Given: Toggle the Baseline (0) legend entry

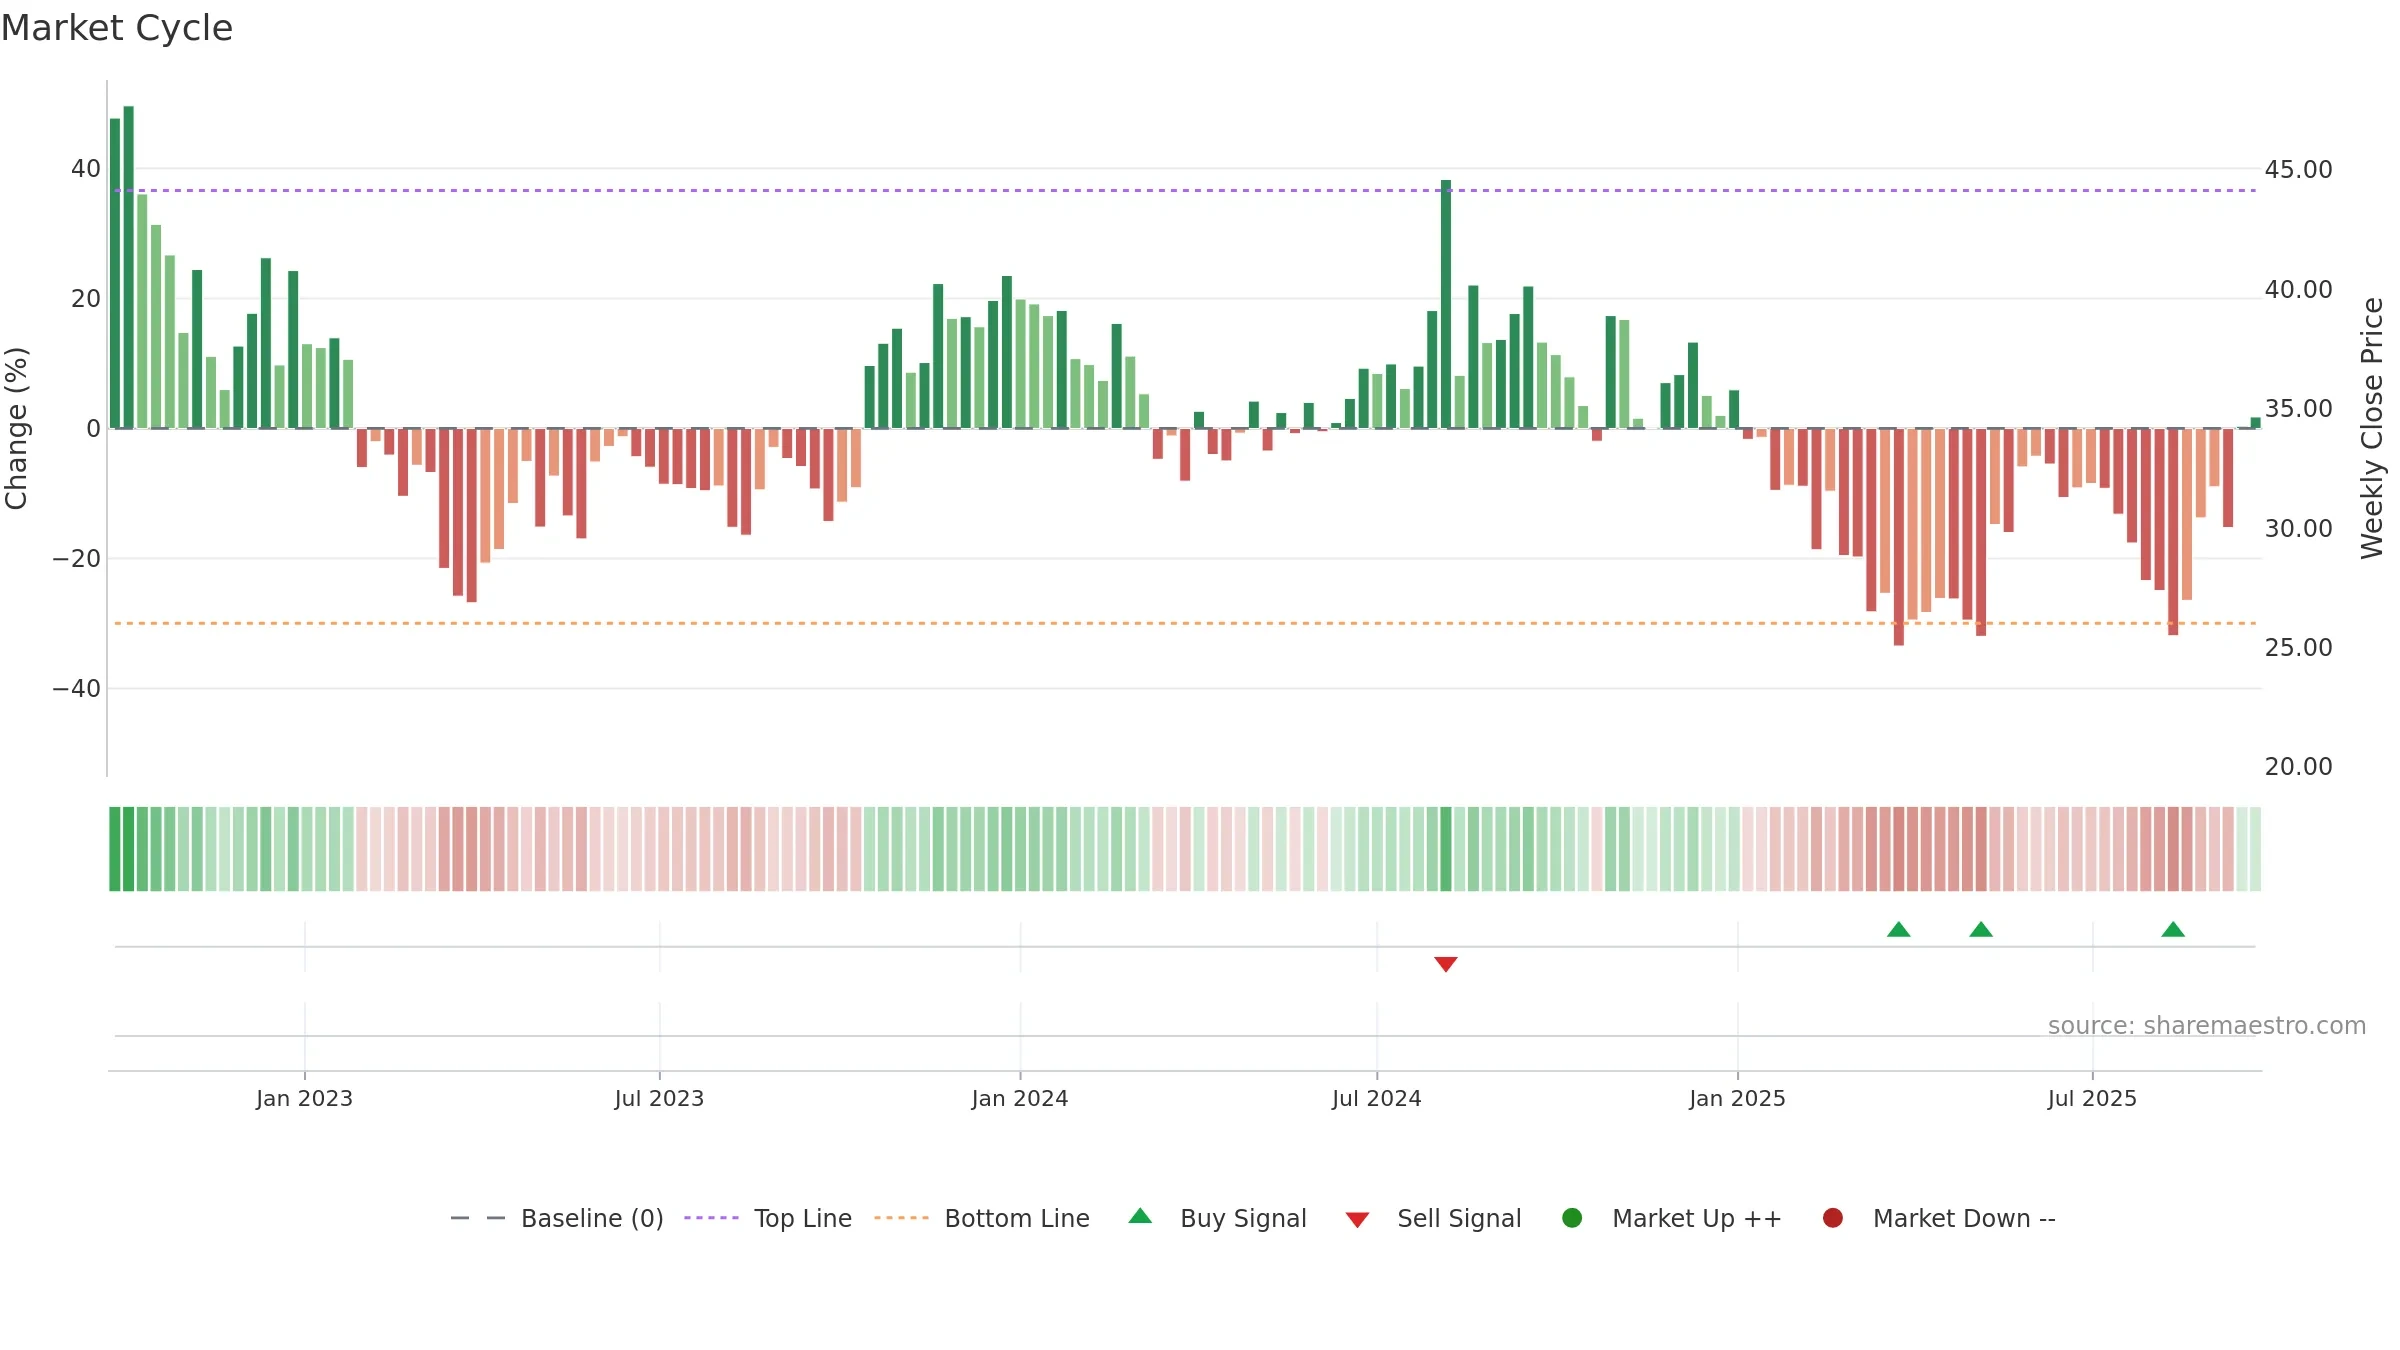Looking at the screenshot, I should [x=557, y=1218].
